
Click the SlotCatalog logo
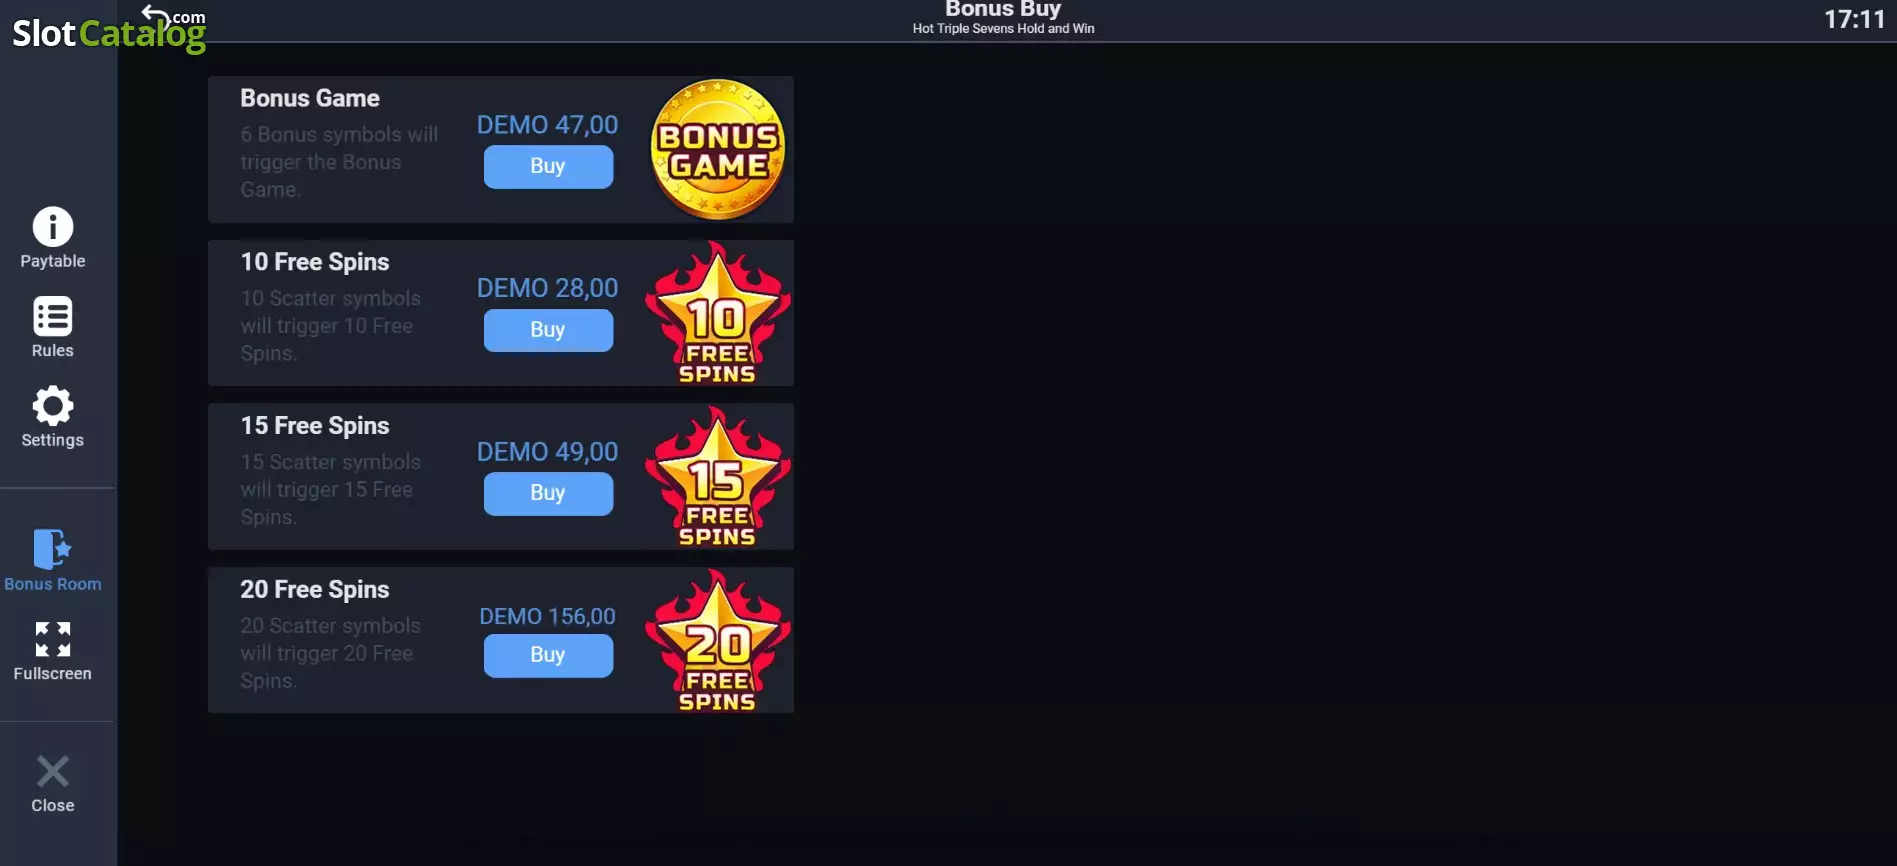click(x=108, y=30)
